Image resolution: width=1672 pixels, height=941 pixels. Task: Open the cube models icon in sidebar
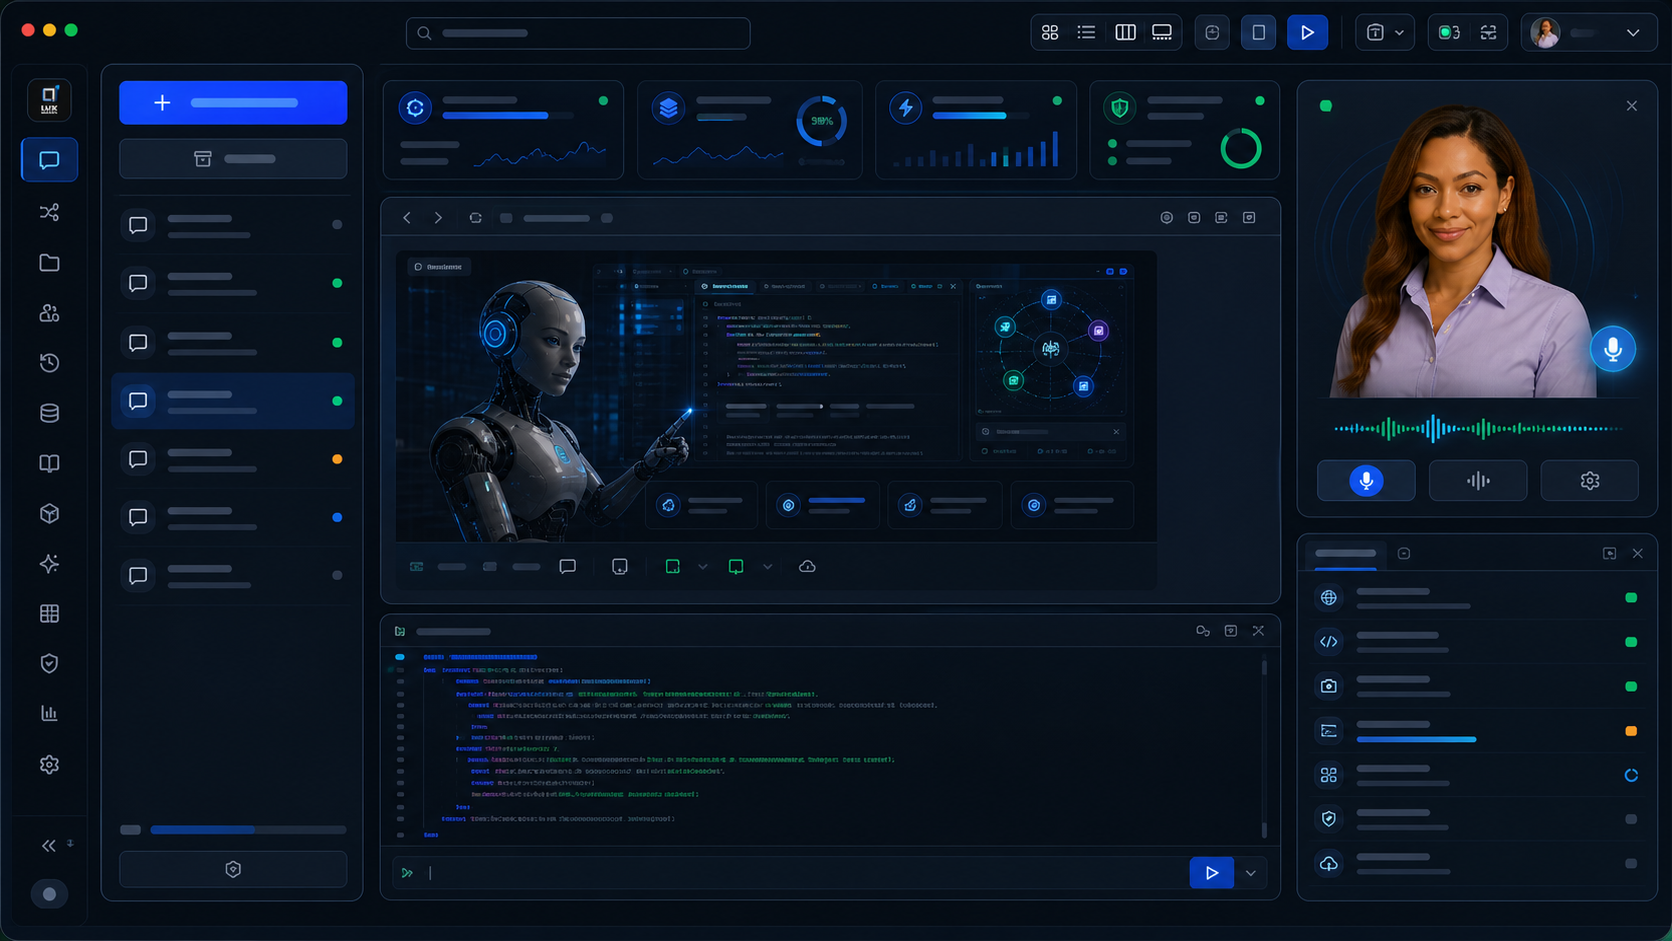tap(49, 513)
